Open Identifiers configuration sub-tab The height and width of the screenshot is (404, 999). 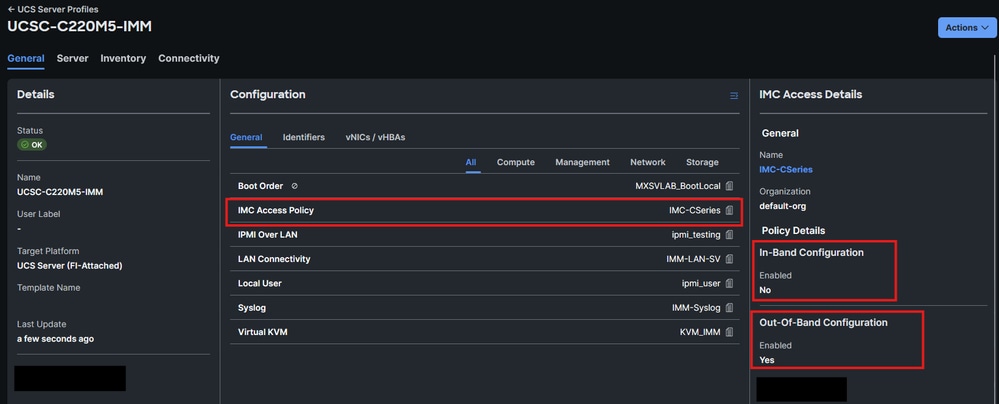pyautogui.click(x=304, y=137)
